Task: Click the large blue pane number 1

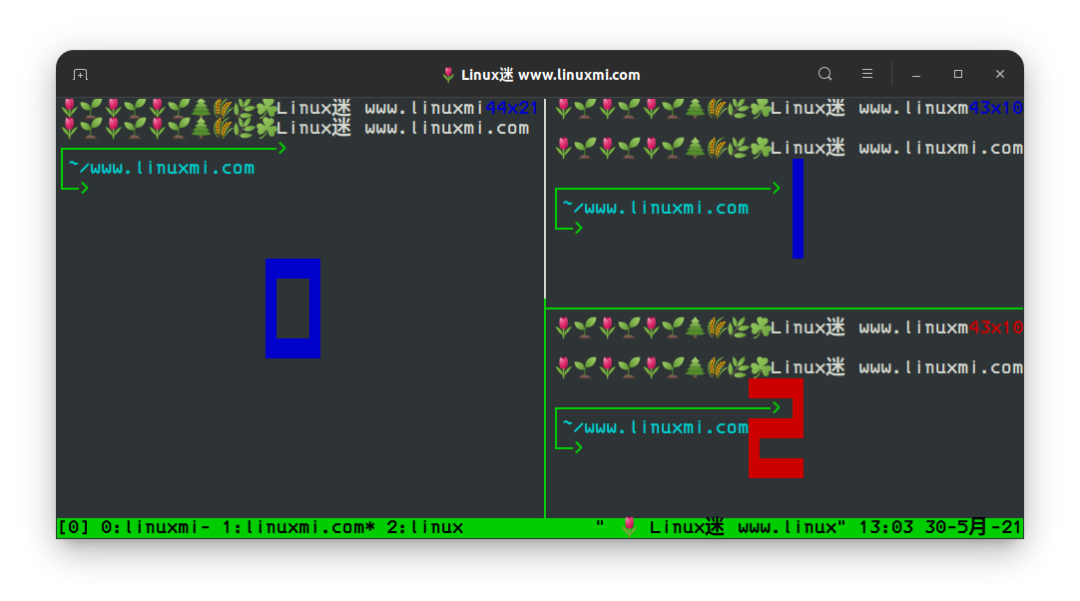Action: 798,209
